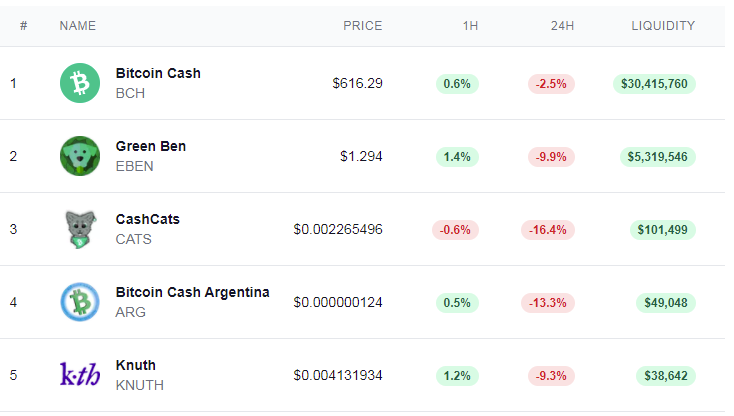Click the $5,319,546 liquidity badge
Image resolution: width=734 pixels, height=416 pixels.
pyautogui.click(x=657, y=157)
